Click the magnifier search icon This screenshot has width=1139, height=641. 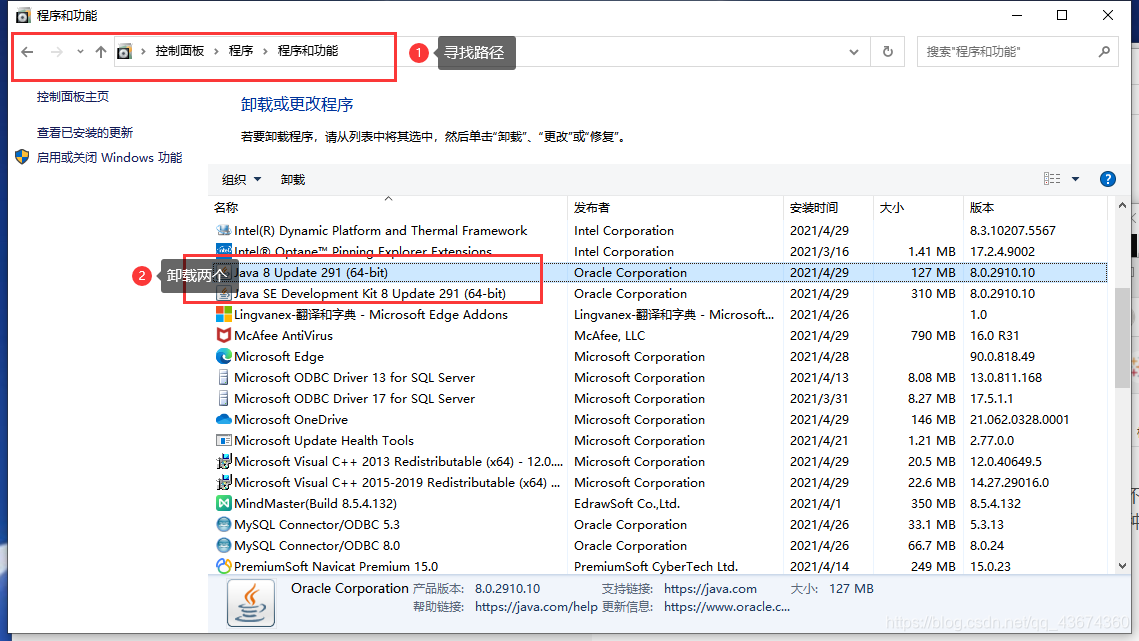(1104, 52)
